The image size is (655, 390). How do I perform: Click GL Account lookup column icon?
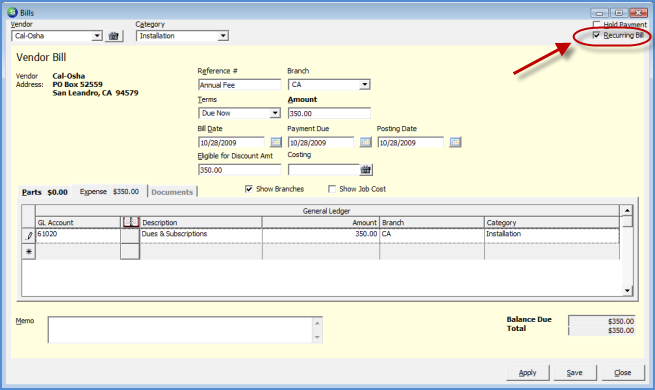(x=131, y=222)
